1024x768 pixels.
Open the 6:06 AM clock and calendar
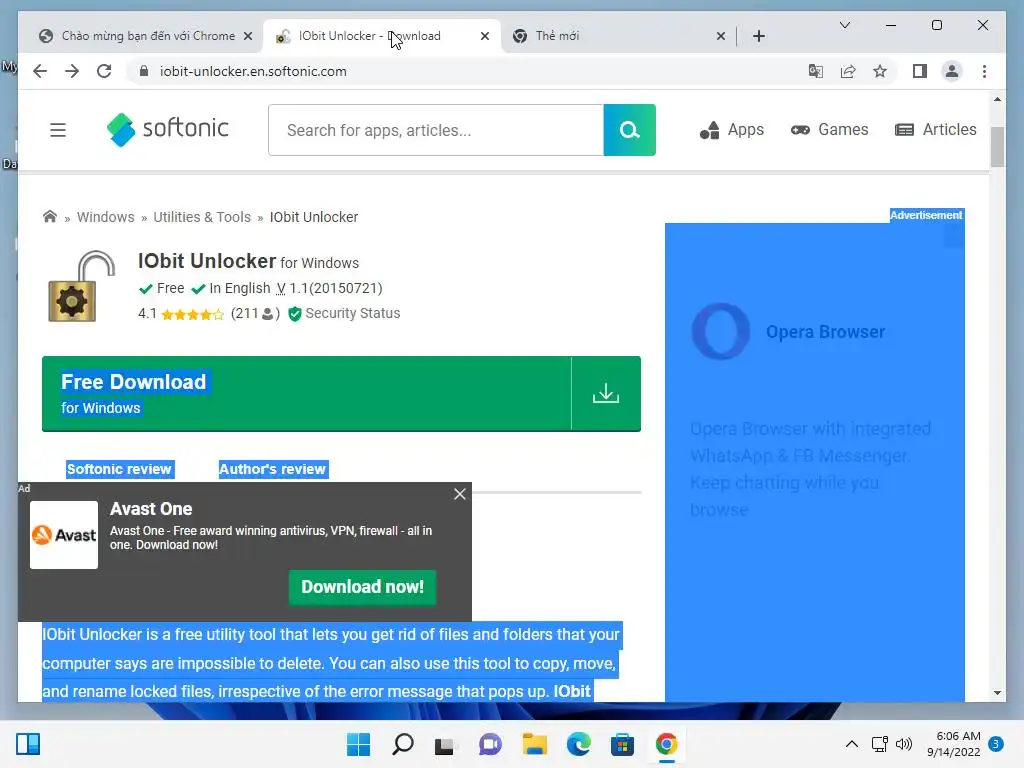tap(953, 744)
